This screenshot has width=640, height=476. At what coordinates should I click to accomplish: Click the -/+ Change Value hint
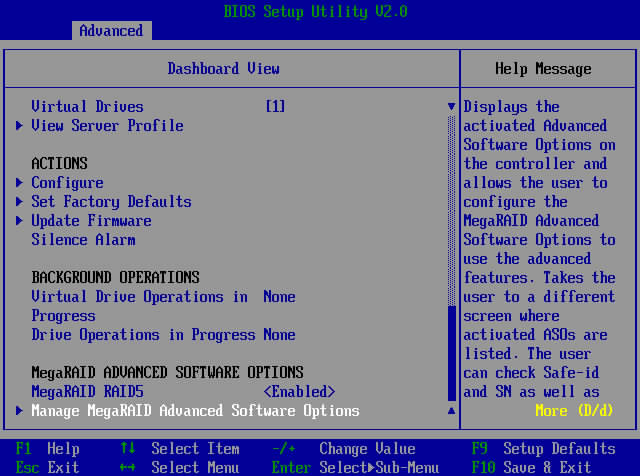pos(344,449)
